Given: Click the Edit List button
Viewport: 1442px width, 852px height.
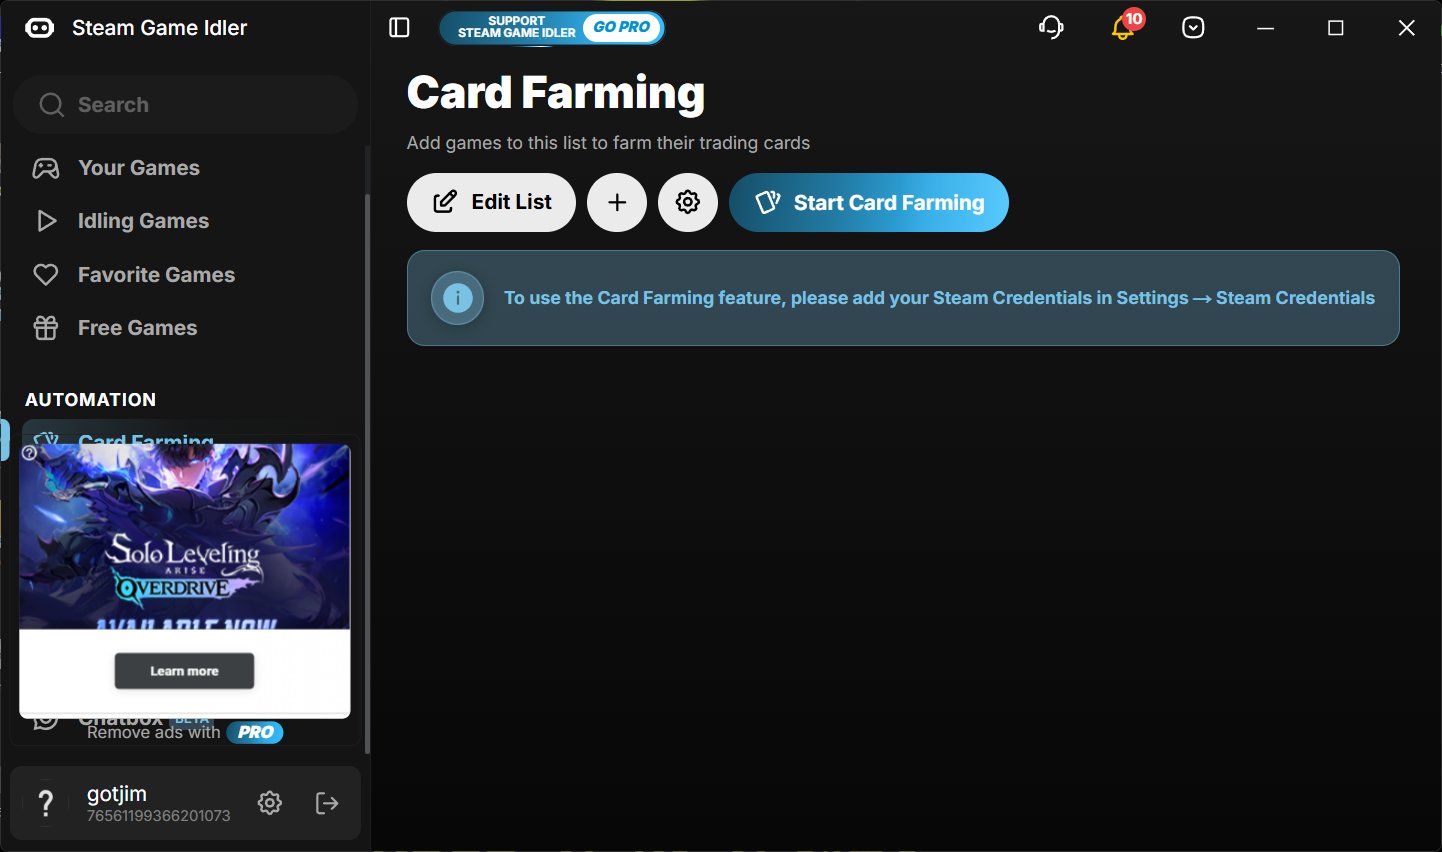Looking at the screenshot, I should pyautogui.click(x=491, y=203).
